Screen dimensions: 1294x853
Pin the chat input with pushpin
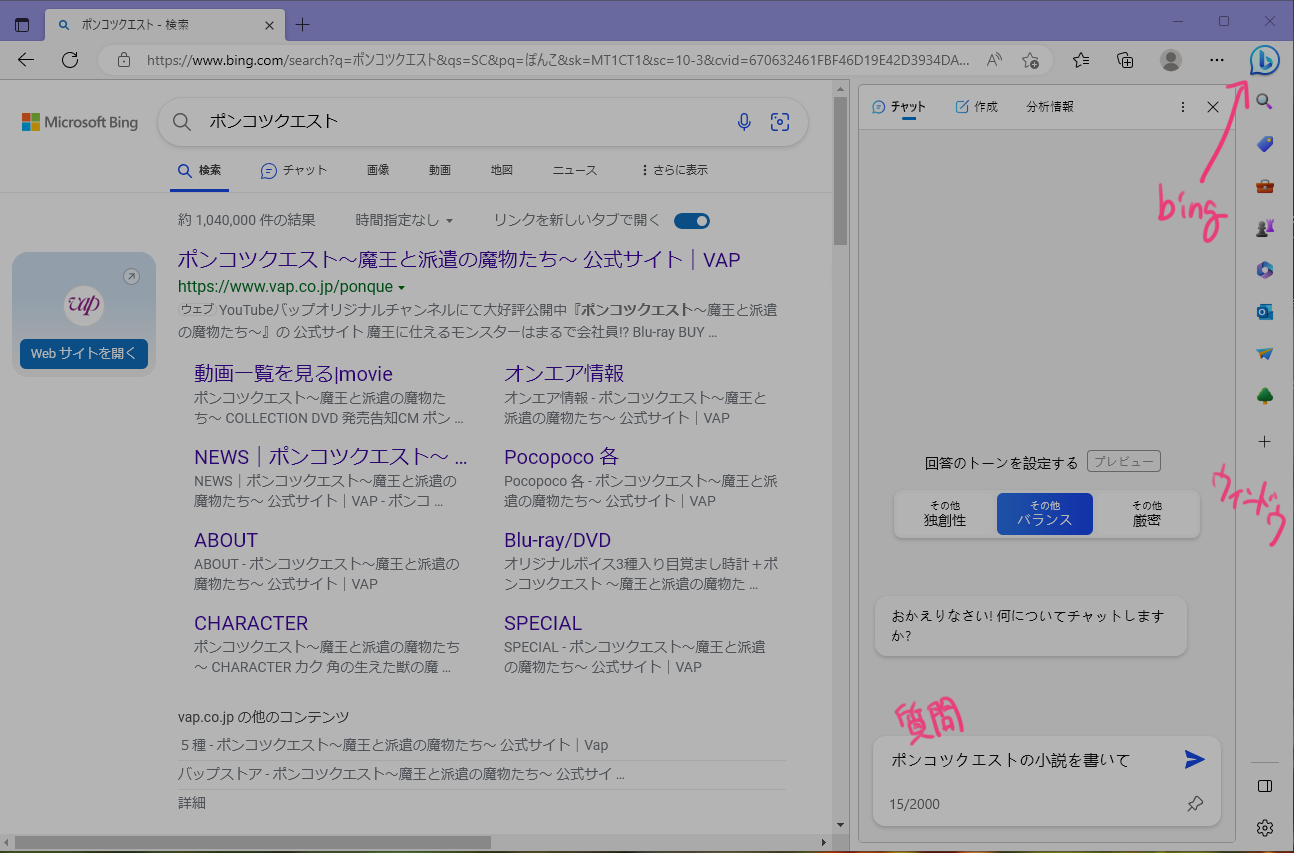[1195, 804]
